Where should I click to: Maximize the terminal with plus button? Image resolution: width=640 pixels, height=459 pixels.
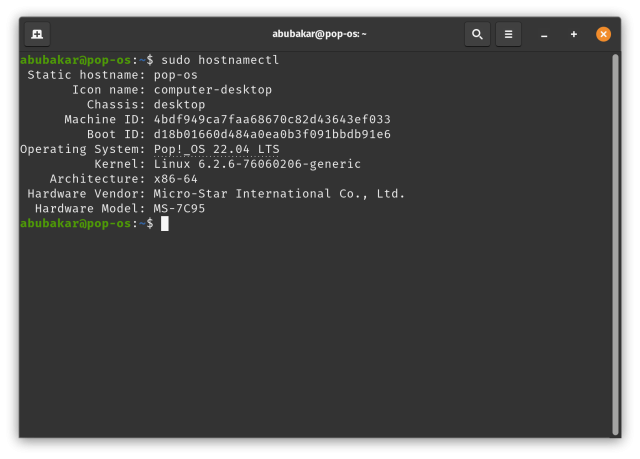point(574,34)
